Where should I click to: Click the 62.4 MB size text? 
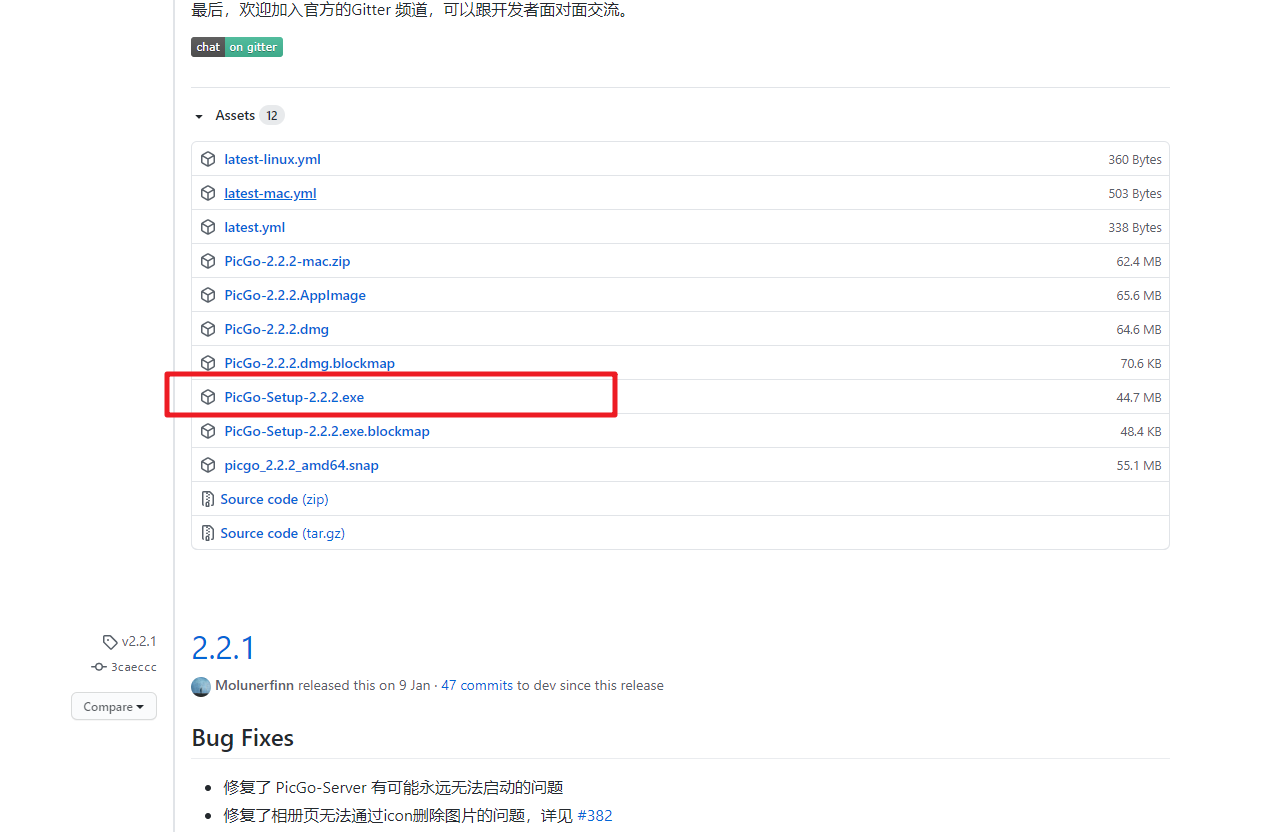1139,262
